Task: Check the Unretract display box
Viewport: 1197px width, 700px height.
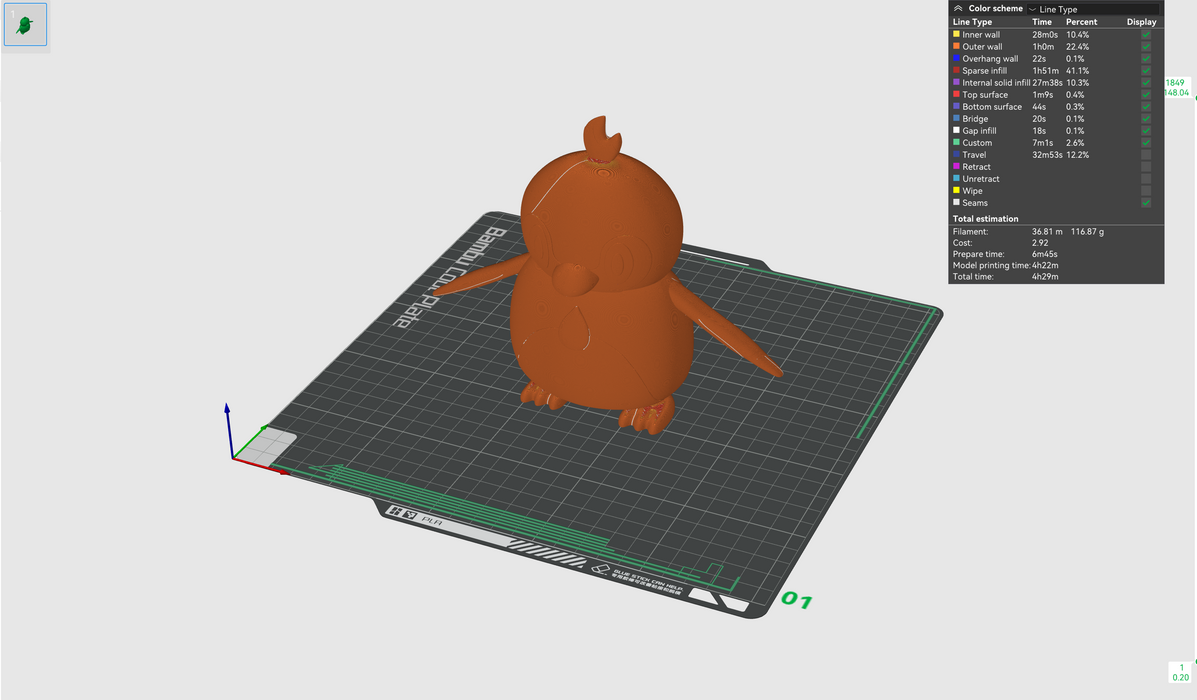Action: [1146, 179]
